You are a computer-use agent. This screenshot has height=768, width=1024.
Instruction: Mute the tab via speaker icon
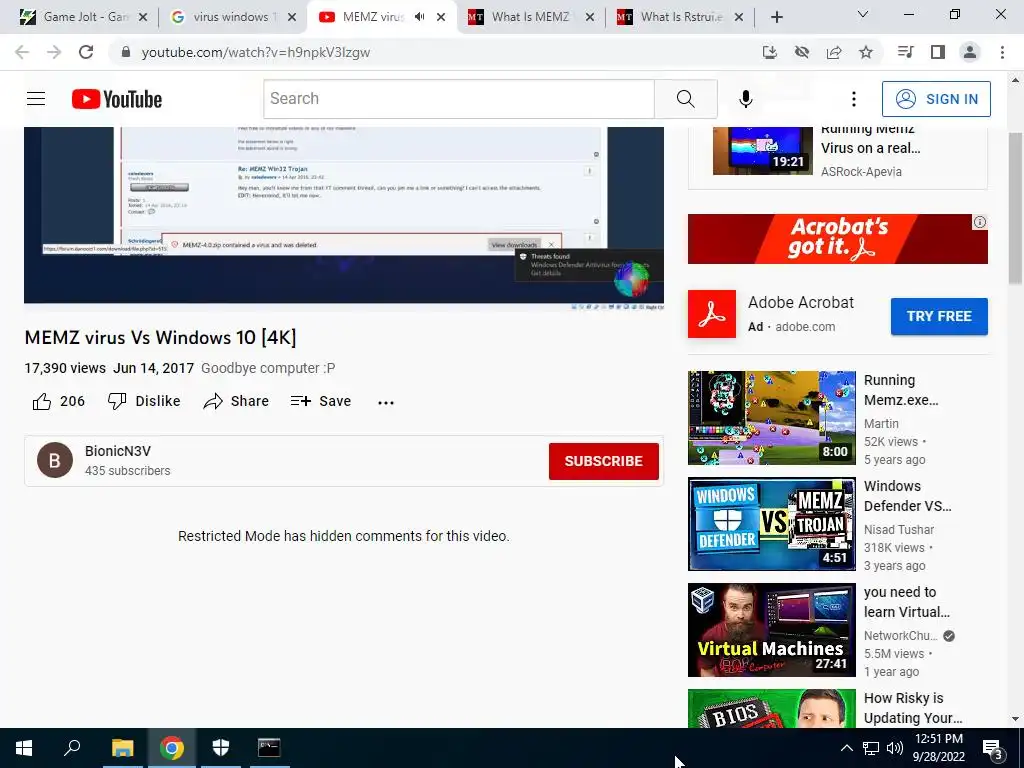[419, 17]
